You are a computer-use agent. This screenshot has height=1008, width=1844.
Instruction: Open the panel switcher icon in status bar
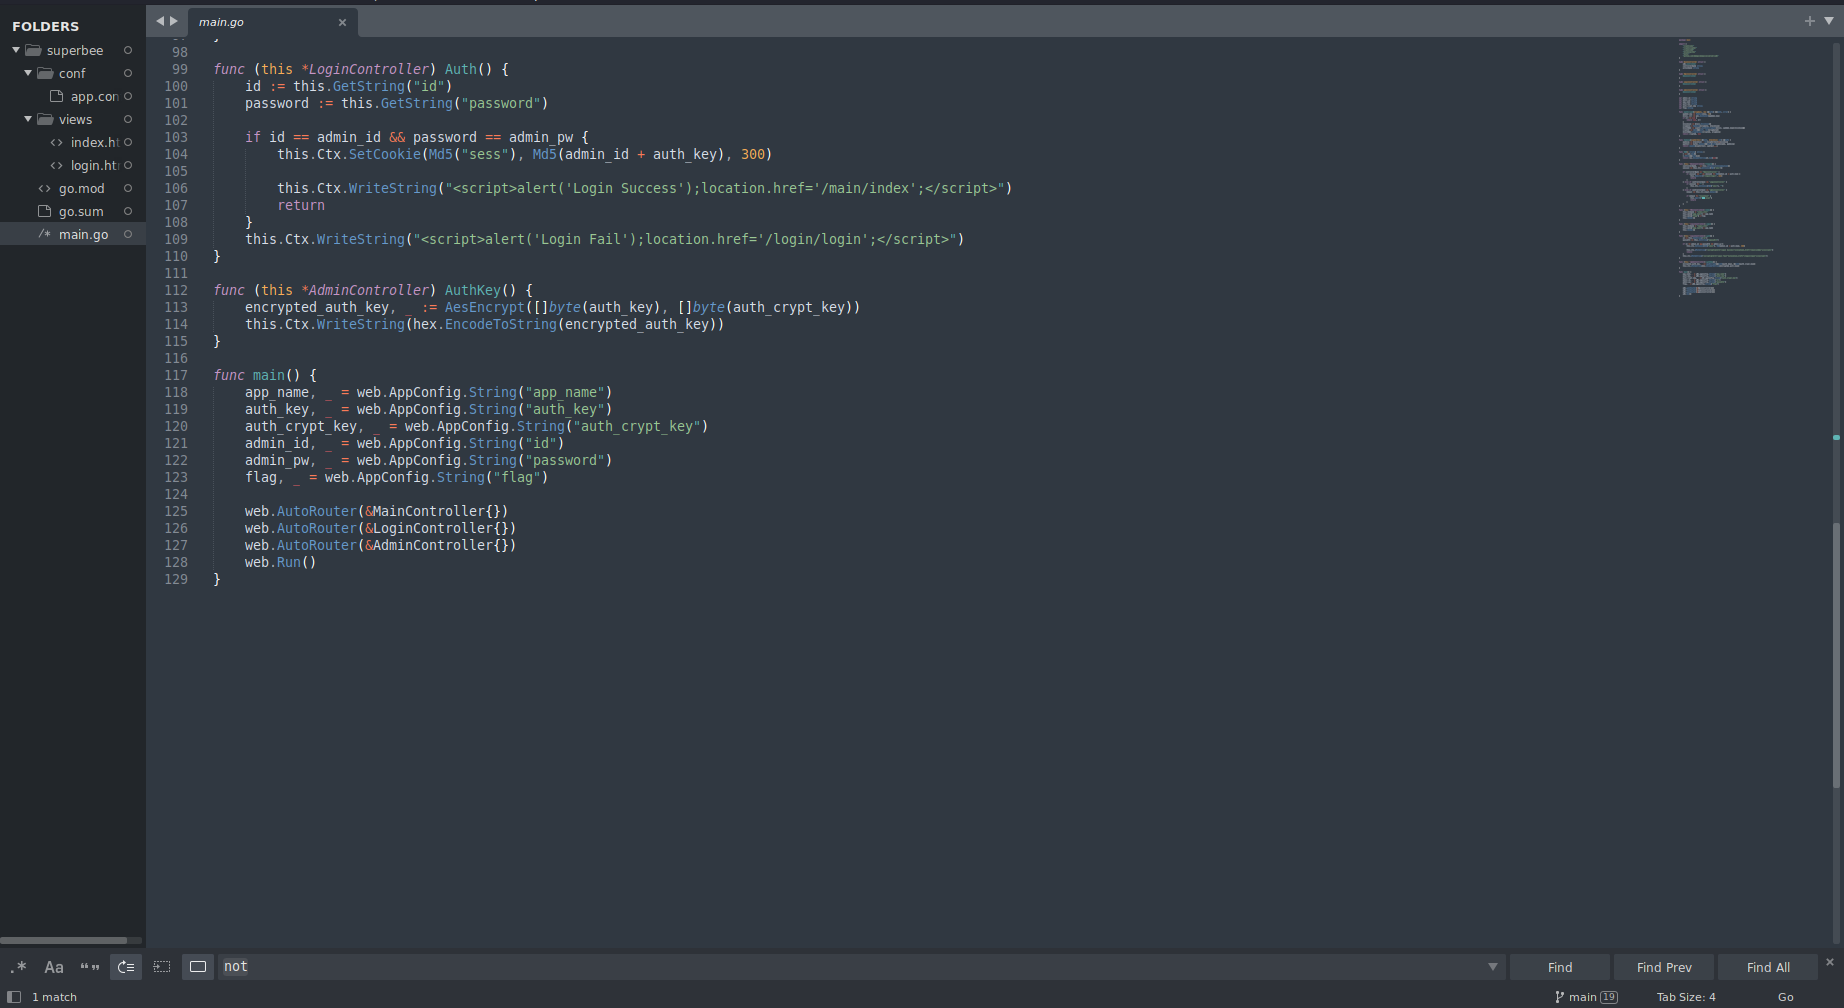coord(14,997)
